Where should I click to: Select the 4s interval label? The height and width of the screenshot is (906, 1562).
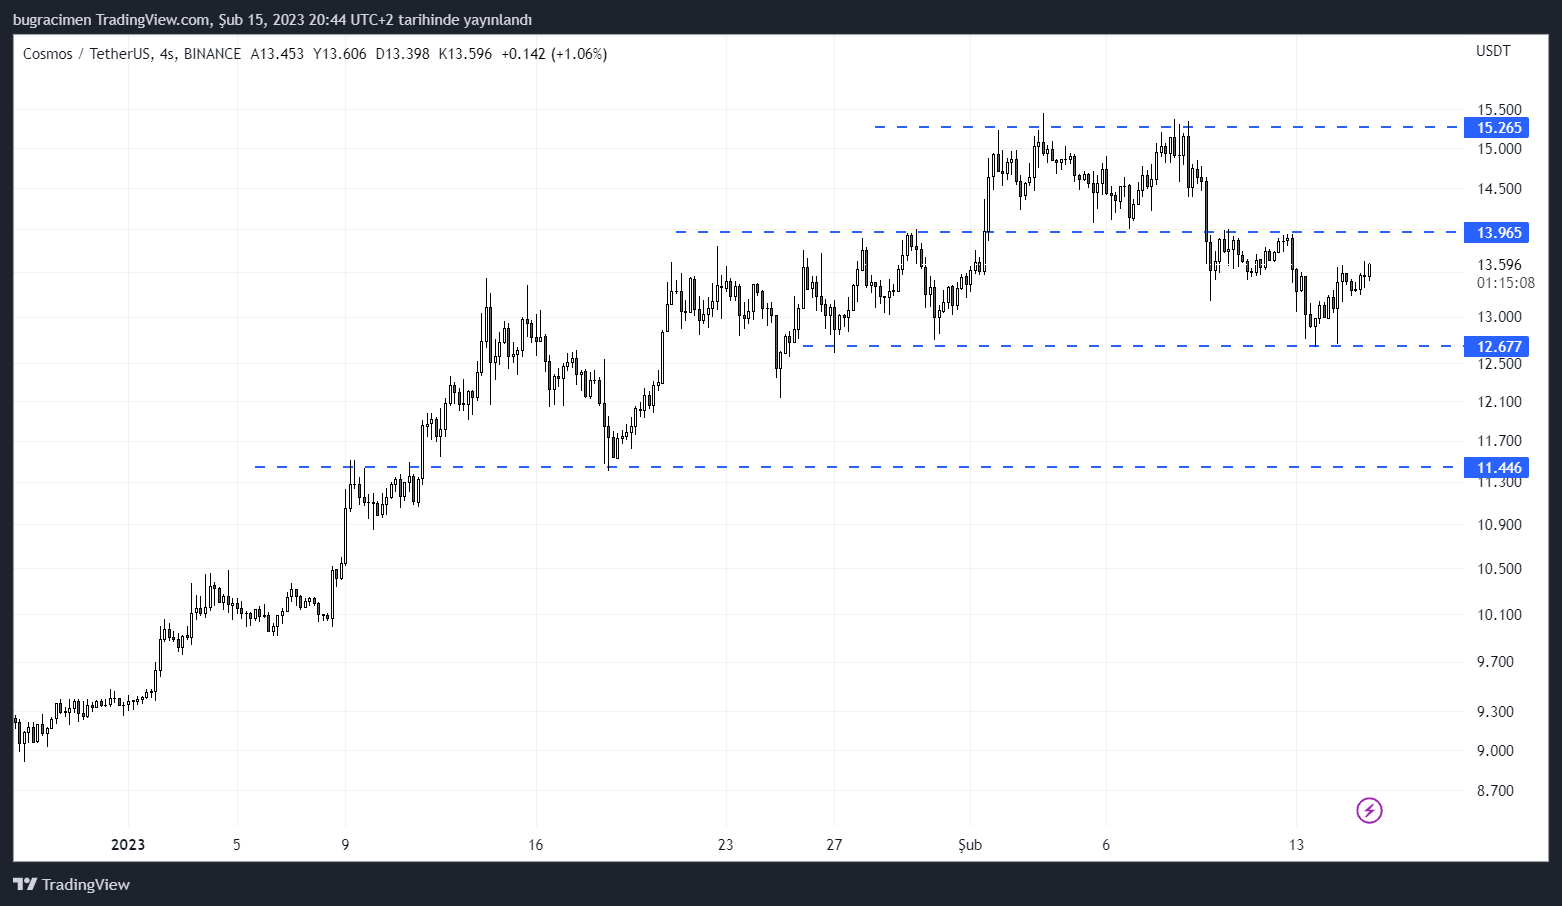coord(167,54)
